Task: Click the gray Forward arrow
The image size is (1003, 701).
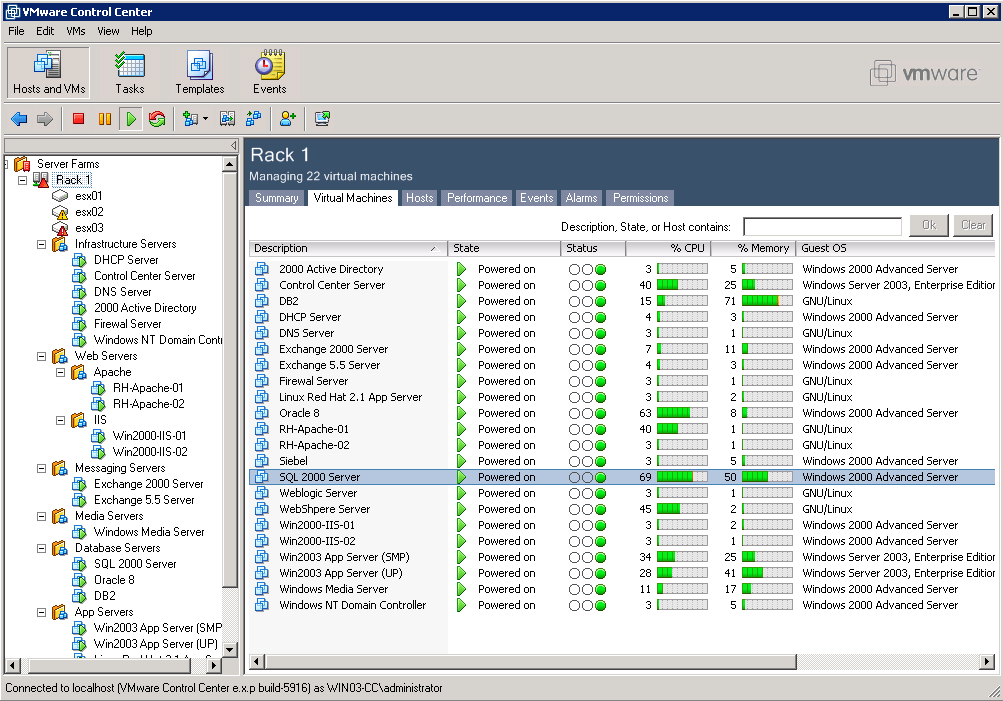Action: (45, 119)
